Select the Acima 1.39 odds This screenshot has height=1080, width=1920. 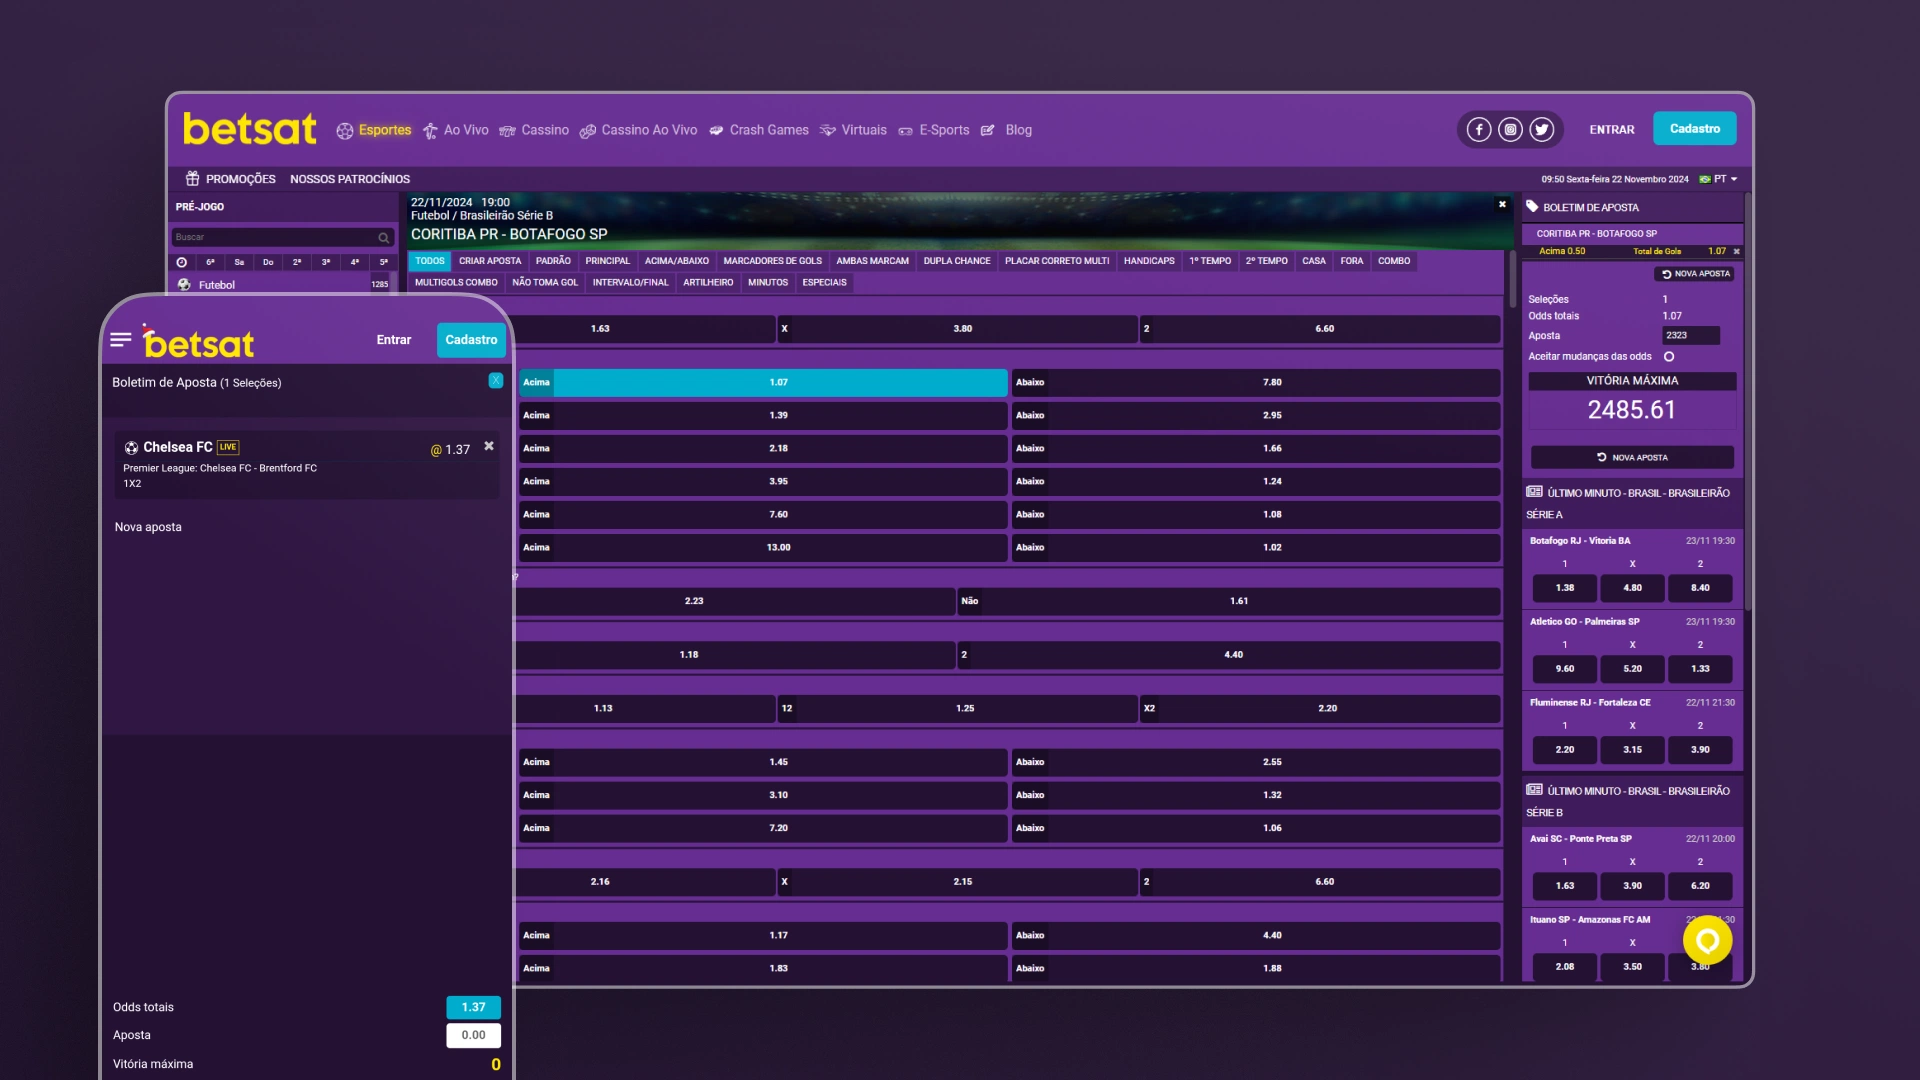(x=762, y=415)
